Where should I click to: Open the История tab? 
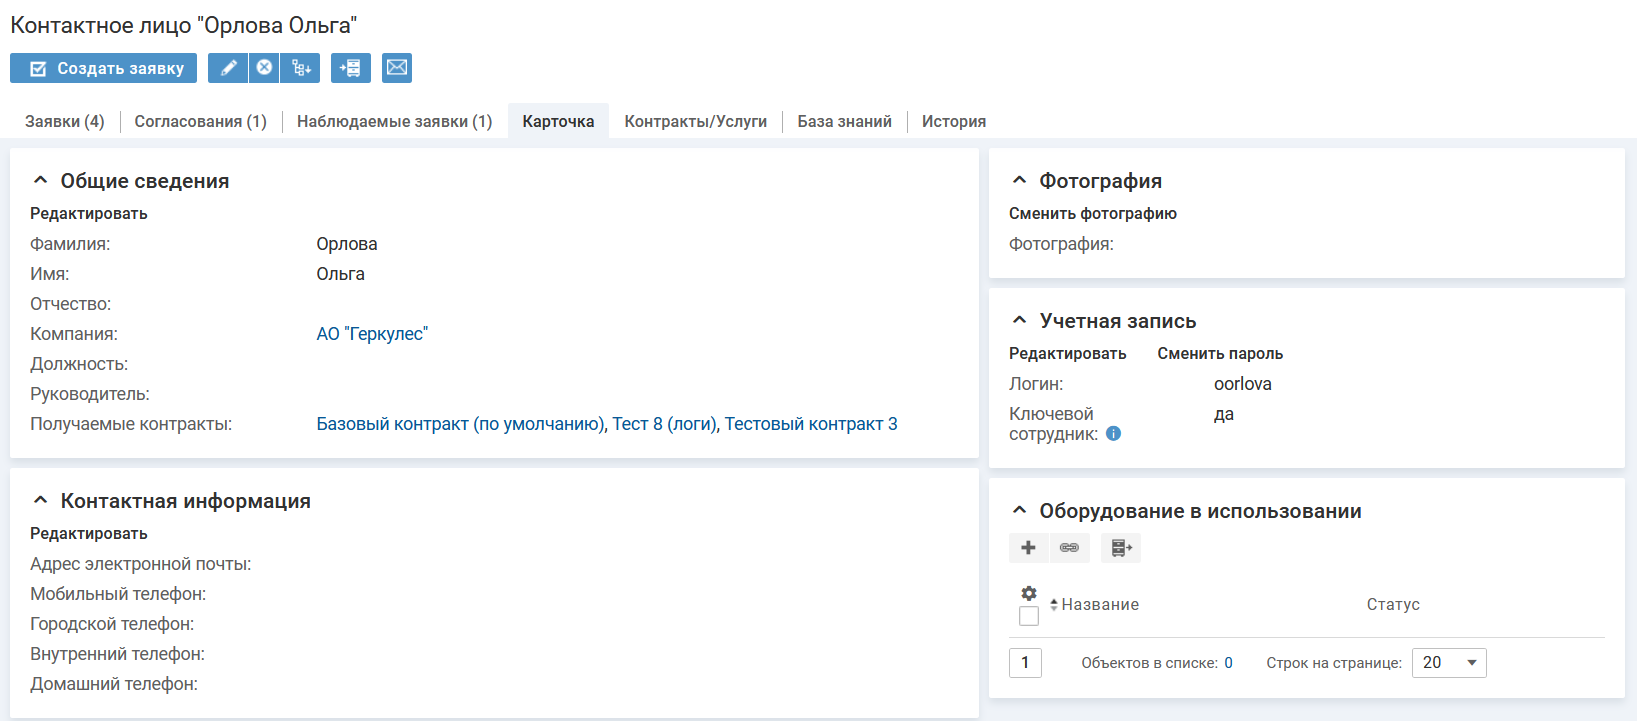click(x=954, y=121)
